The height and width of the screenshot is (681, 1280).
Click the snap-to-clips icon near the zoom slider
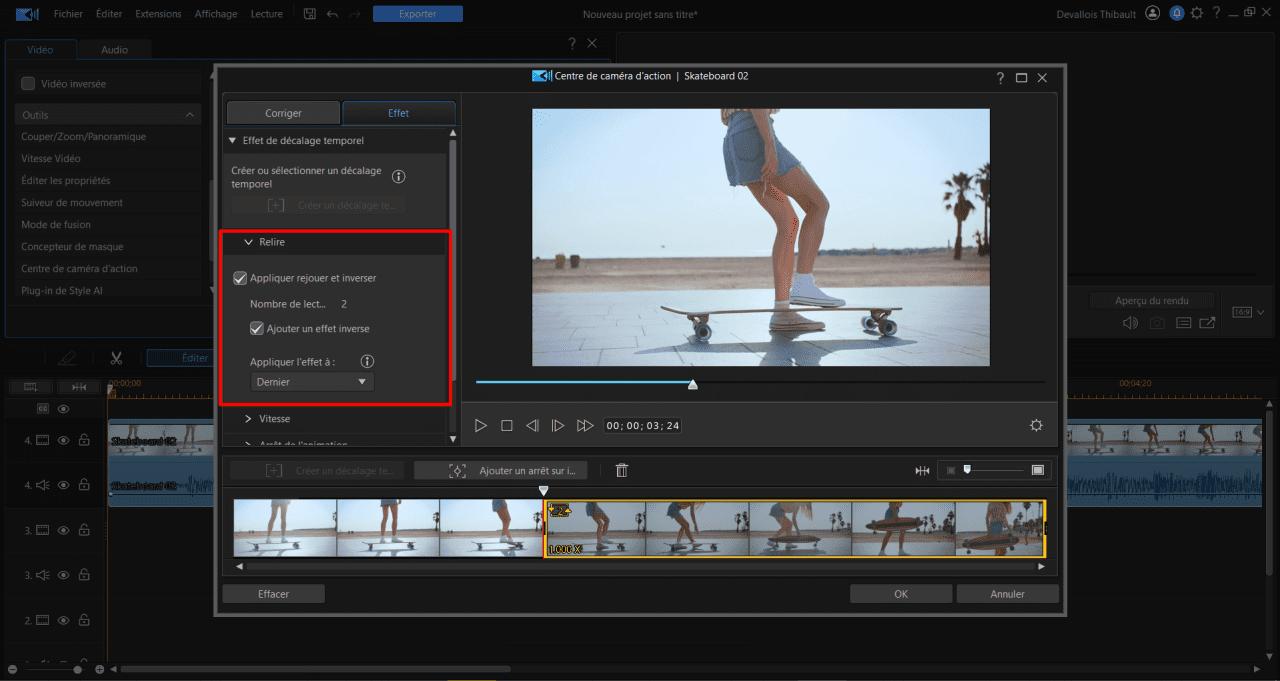click(922, 469)
